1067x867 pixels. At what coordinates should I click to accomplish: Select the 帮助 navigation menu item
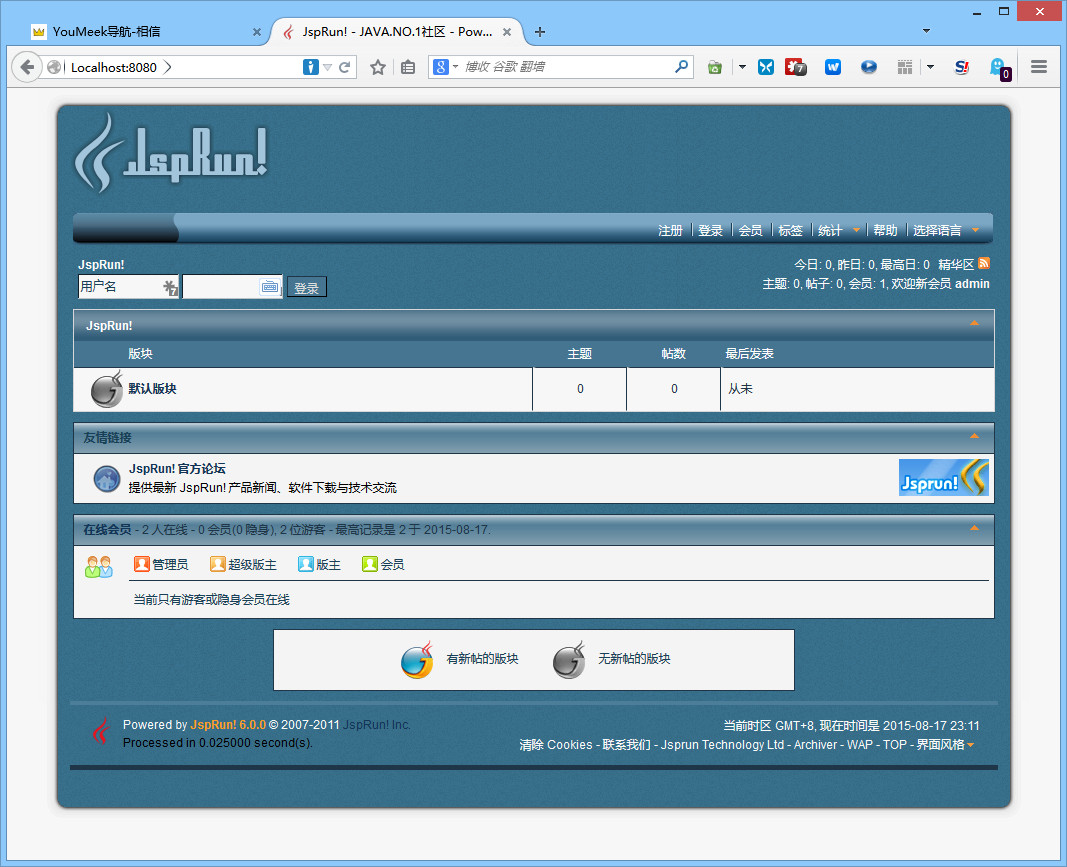click(x=885, y=230)
